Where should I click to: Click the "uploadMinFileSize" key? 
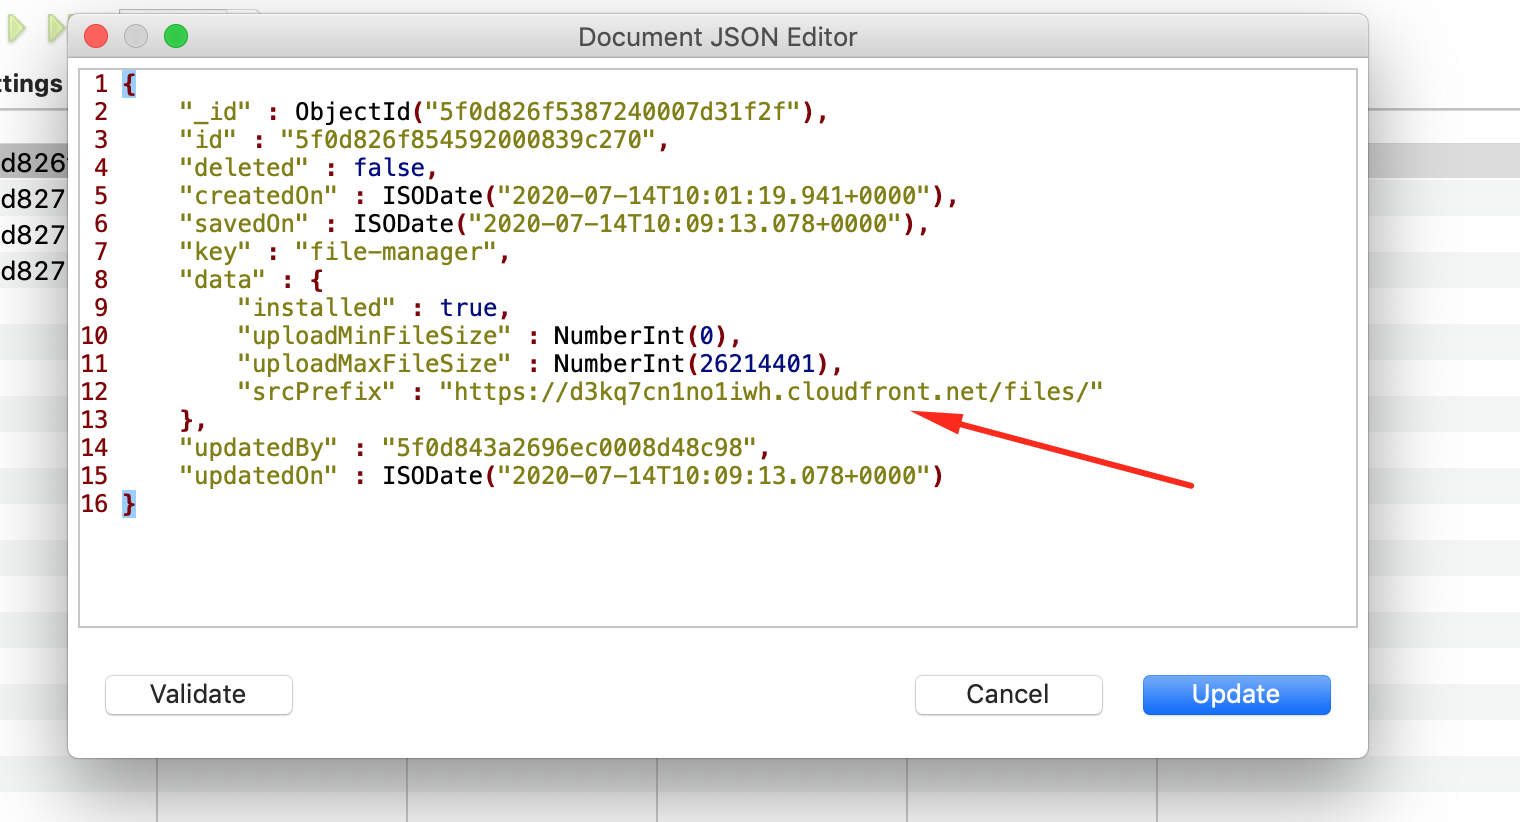(x=374, y=336)
